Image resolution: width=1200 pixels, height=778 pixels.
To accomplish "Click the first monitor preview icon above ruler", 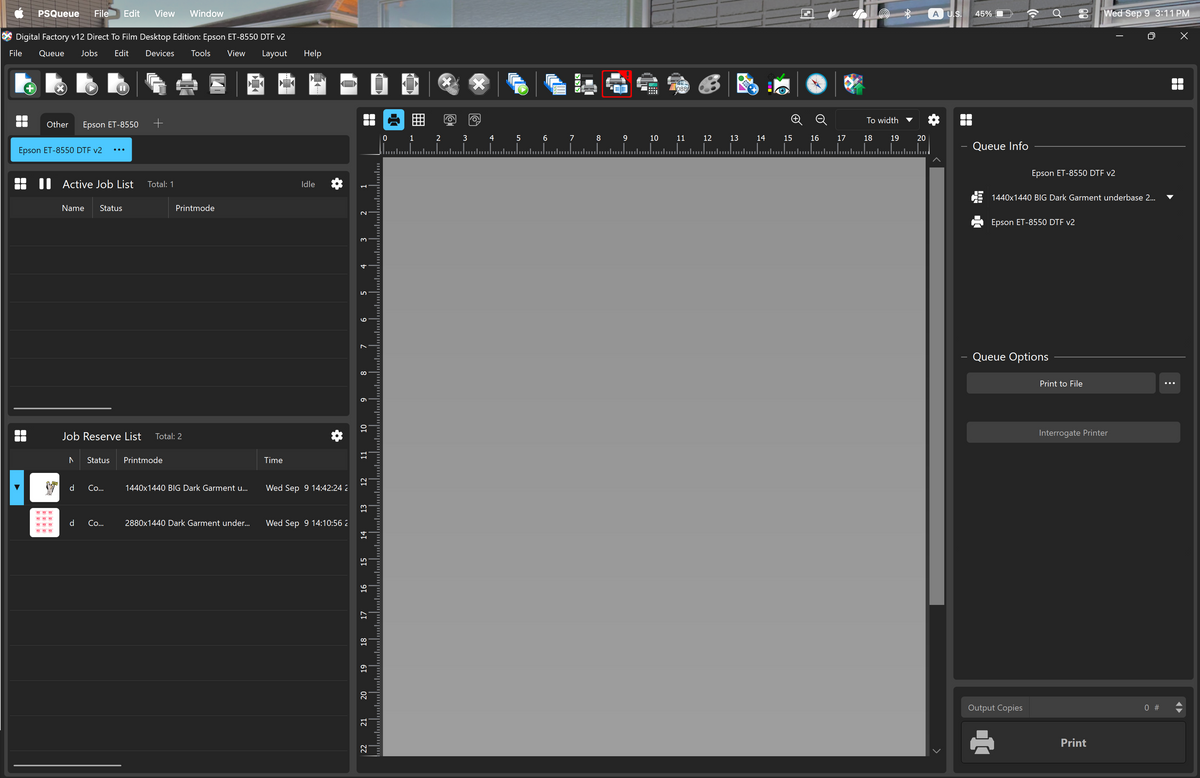I will 450,120.
